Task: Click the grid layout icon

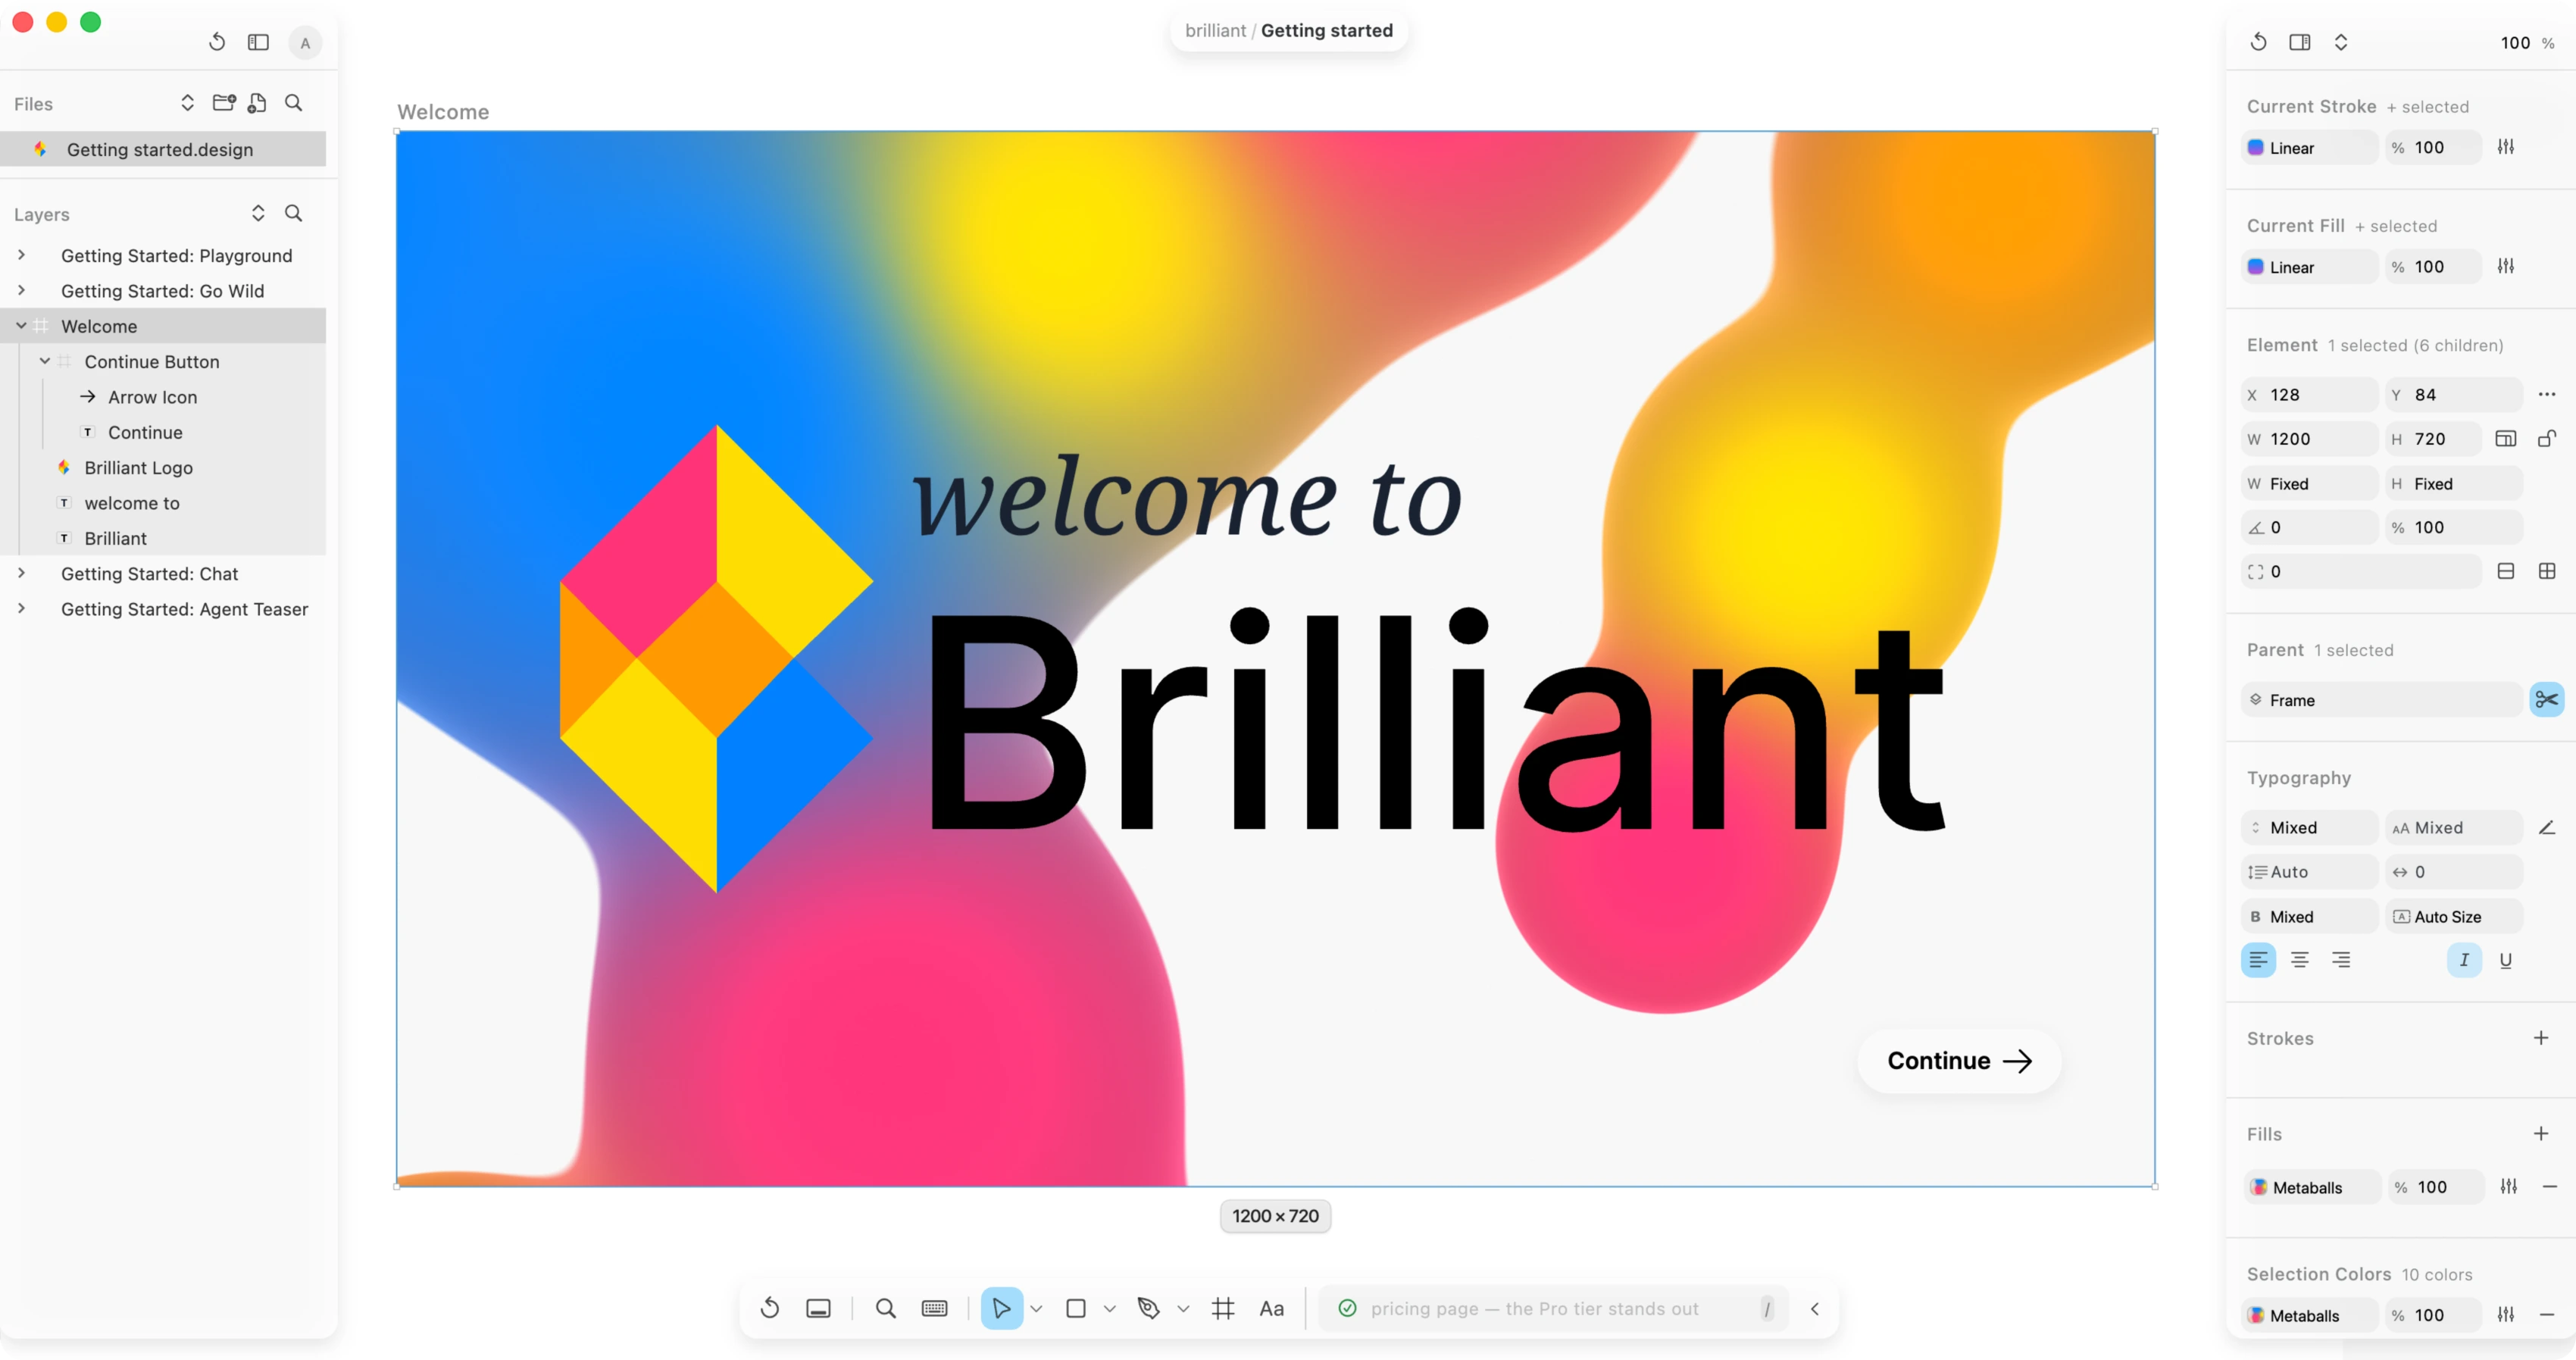Action: (2547, 571)
